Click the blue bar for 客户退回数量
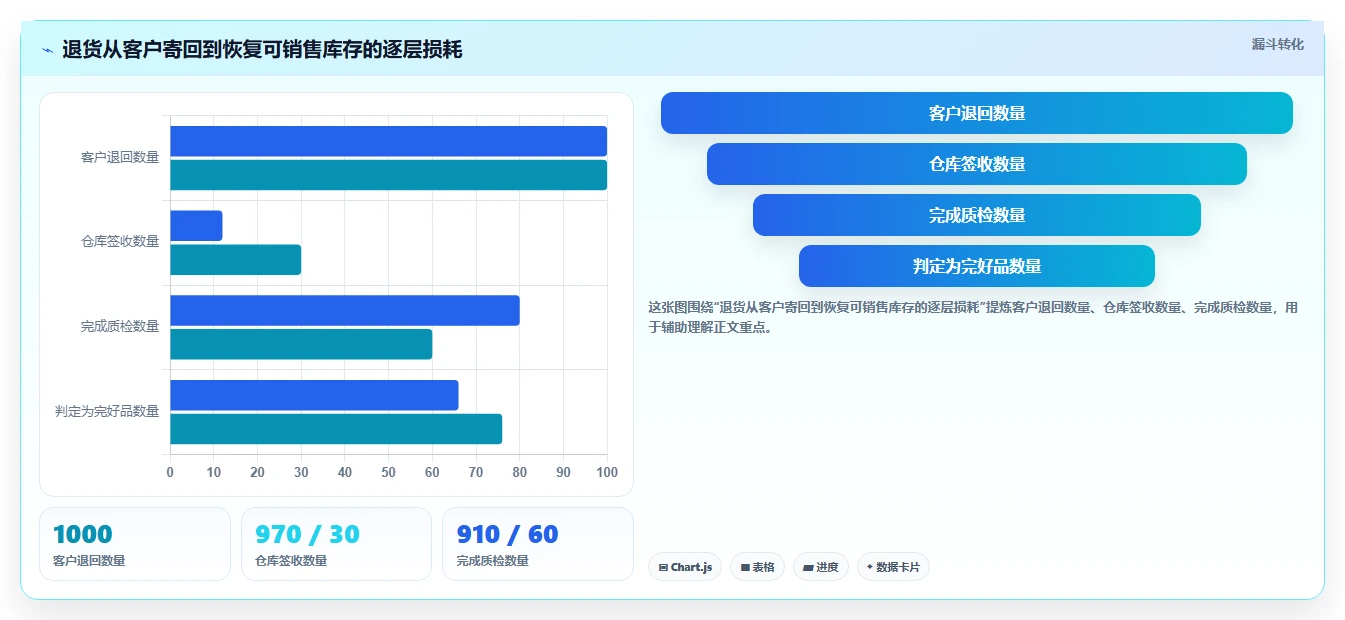 point(388,141)
